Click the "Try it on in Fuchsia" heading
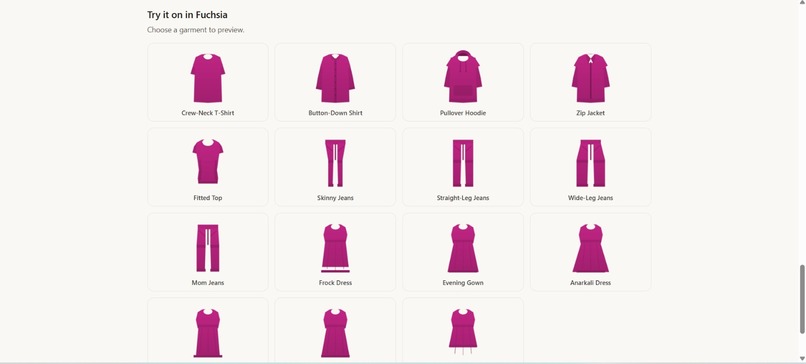806x364 pixels. tap(187, 15)
